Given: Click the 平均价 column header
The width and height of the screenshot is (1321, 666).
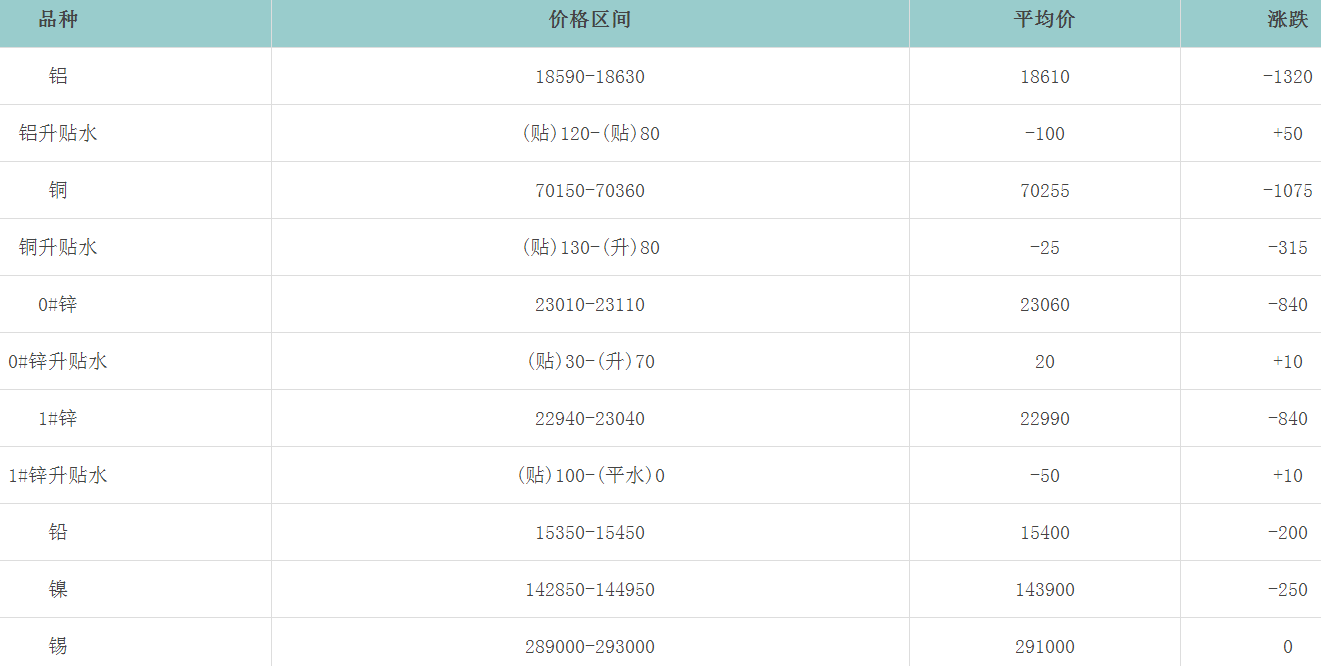Looking at the screenshot, I should click(x=1044, y=20).
